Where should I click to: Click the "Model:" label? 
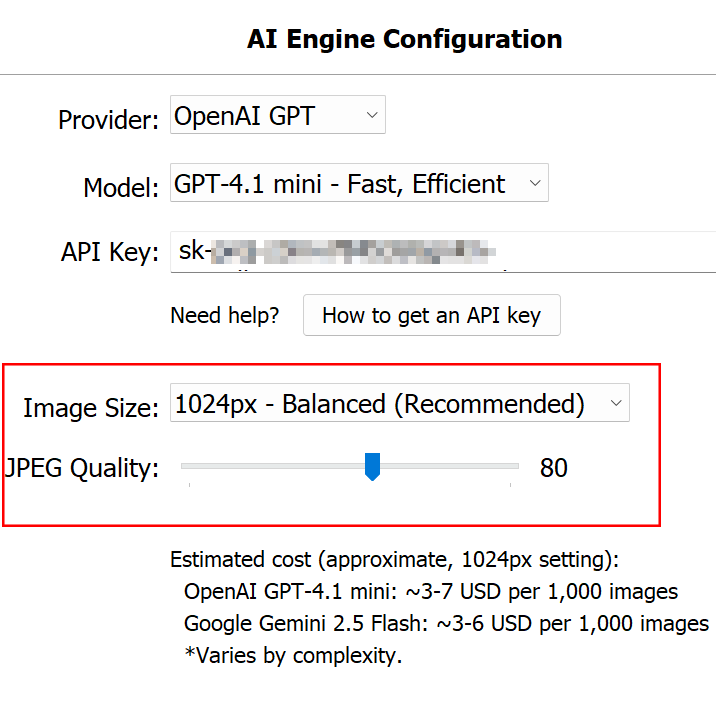tap(121, 188)
